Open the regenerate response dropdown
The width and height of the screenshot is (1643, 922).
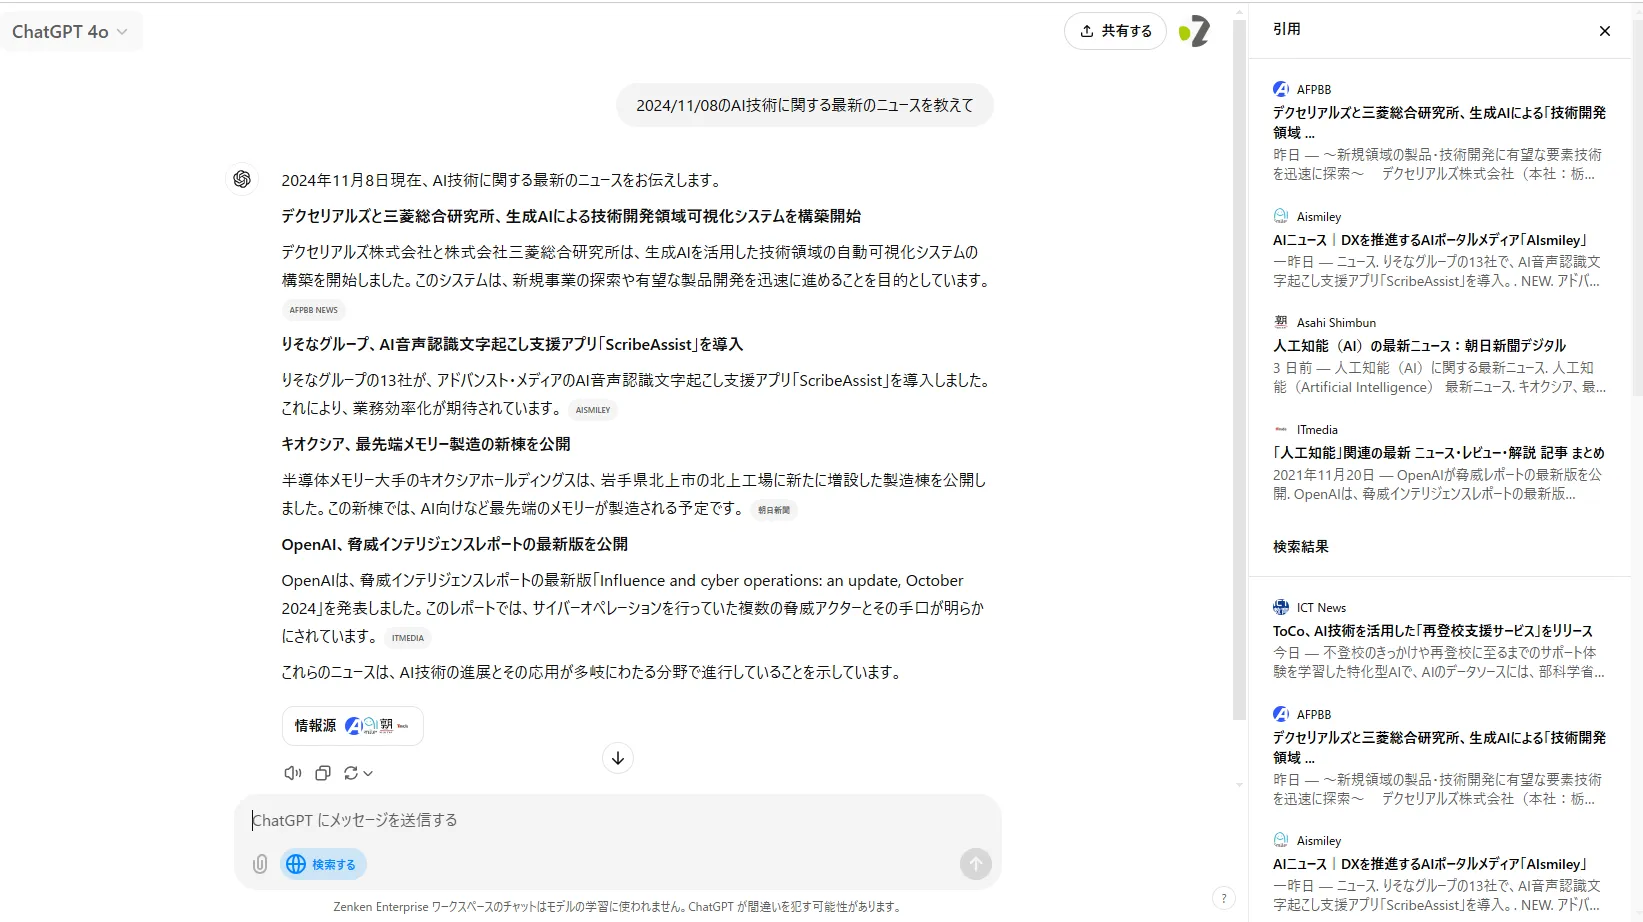(x=358, y=773)
